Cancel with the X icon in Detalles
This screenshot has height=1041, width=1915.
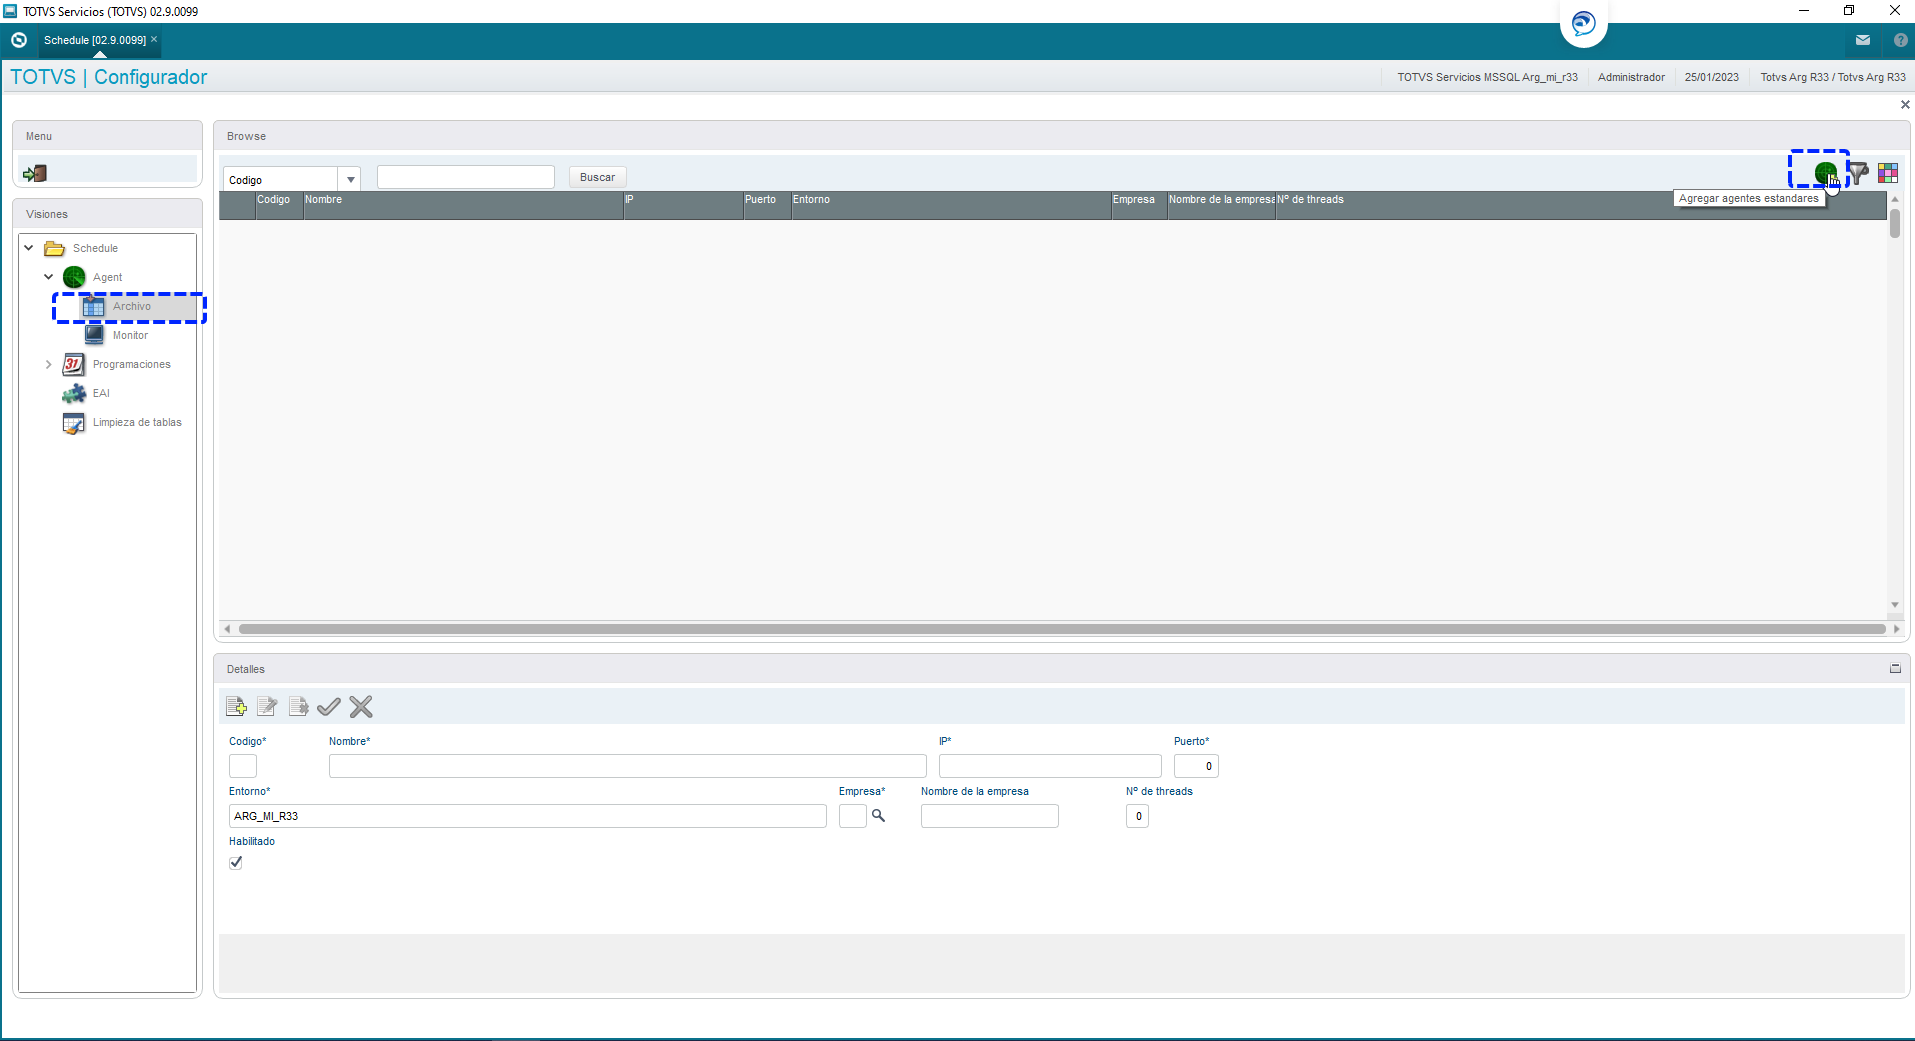361,707
